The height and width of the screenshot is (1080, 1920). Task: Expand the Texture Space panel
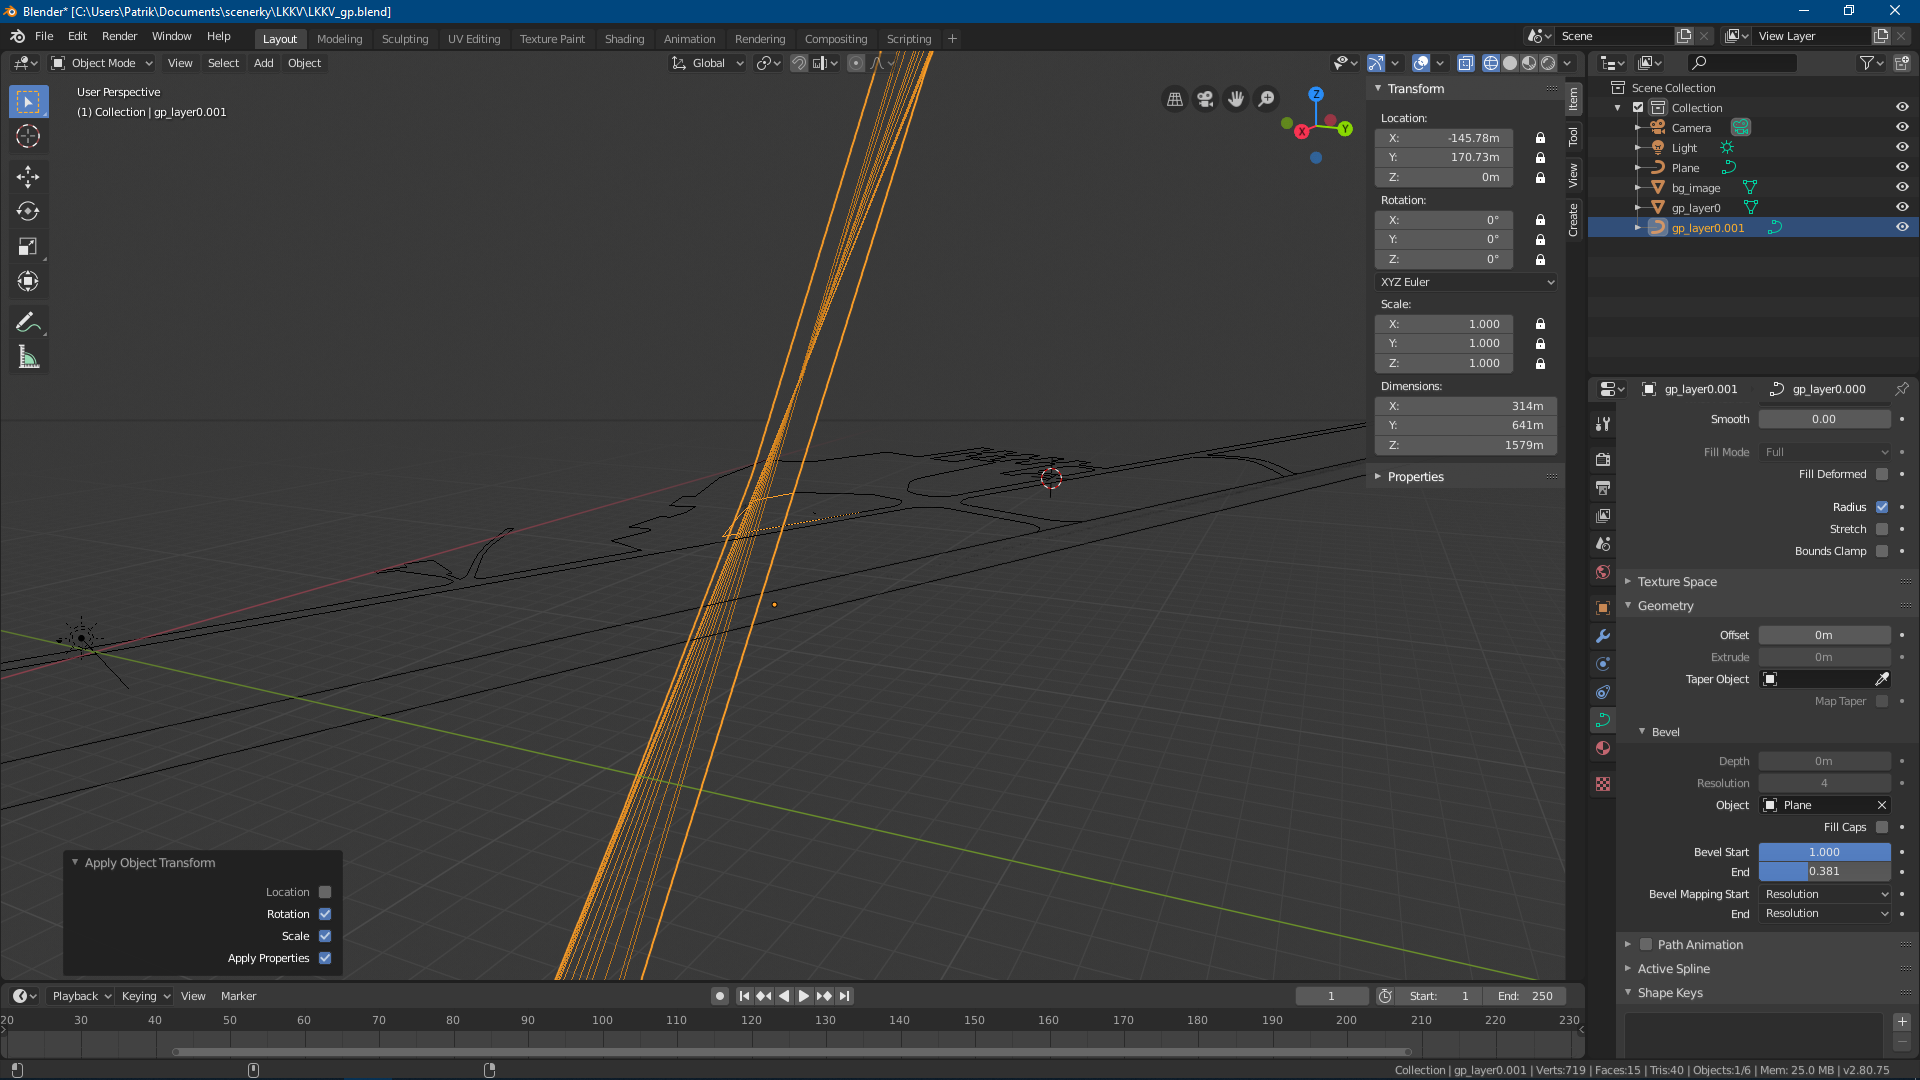pyautogui.click(x=1677, y=582)
